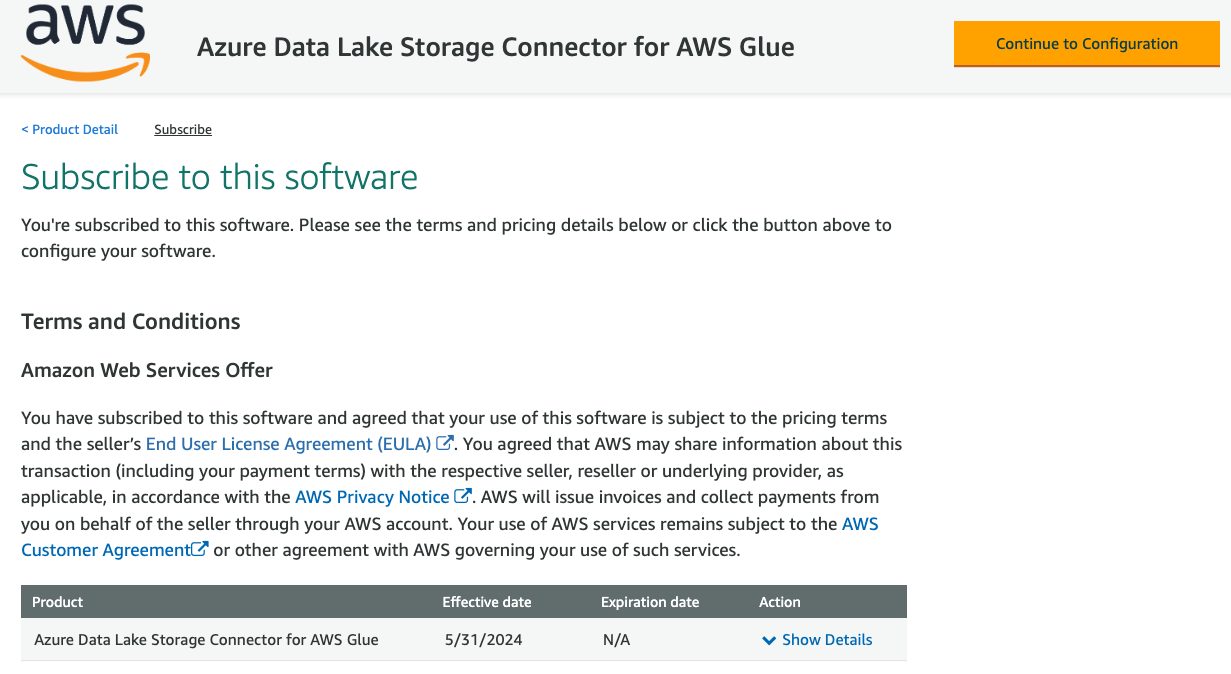Click the external-link icon after EULA

tap(445, 443)
